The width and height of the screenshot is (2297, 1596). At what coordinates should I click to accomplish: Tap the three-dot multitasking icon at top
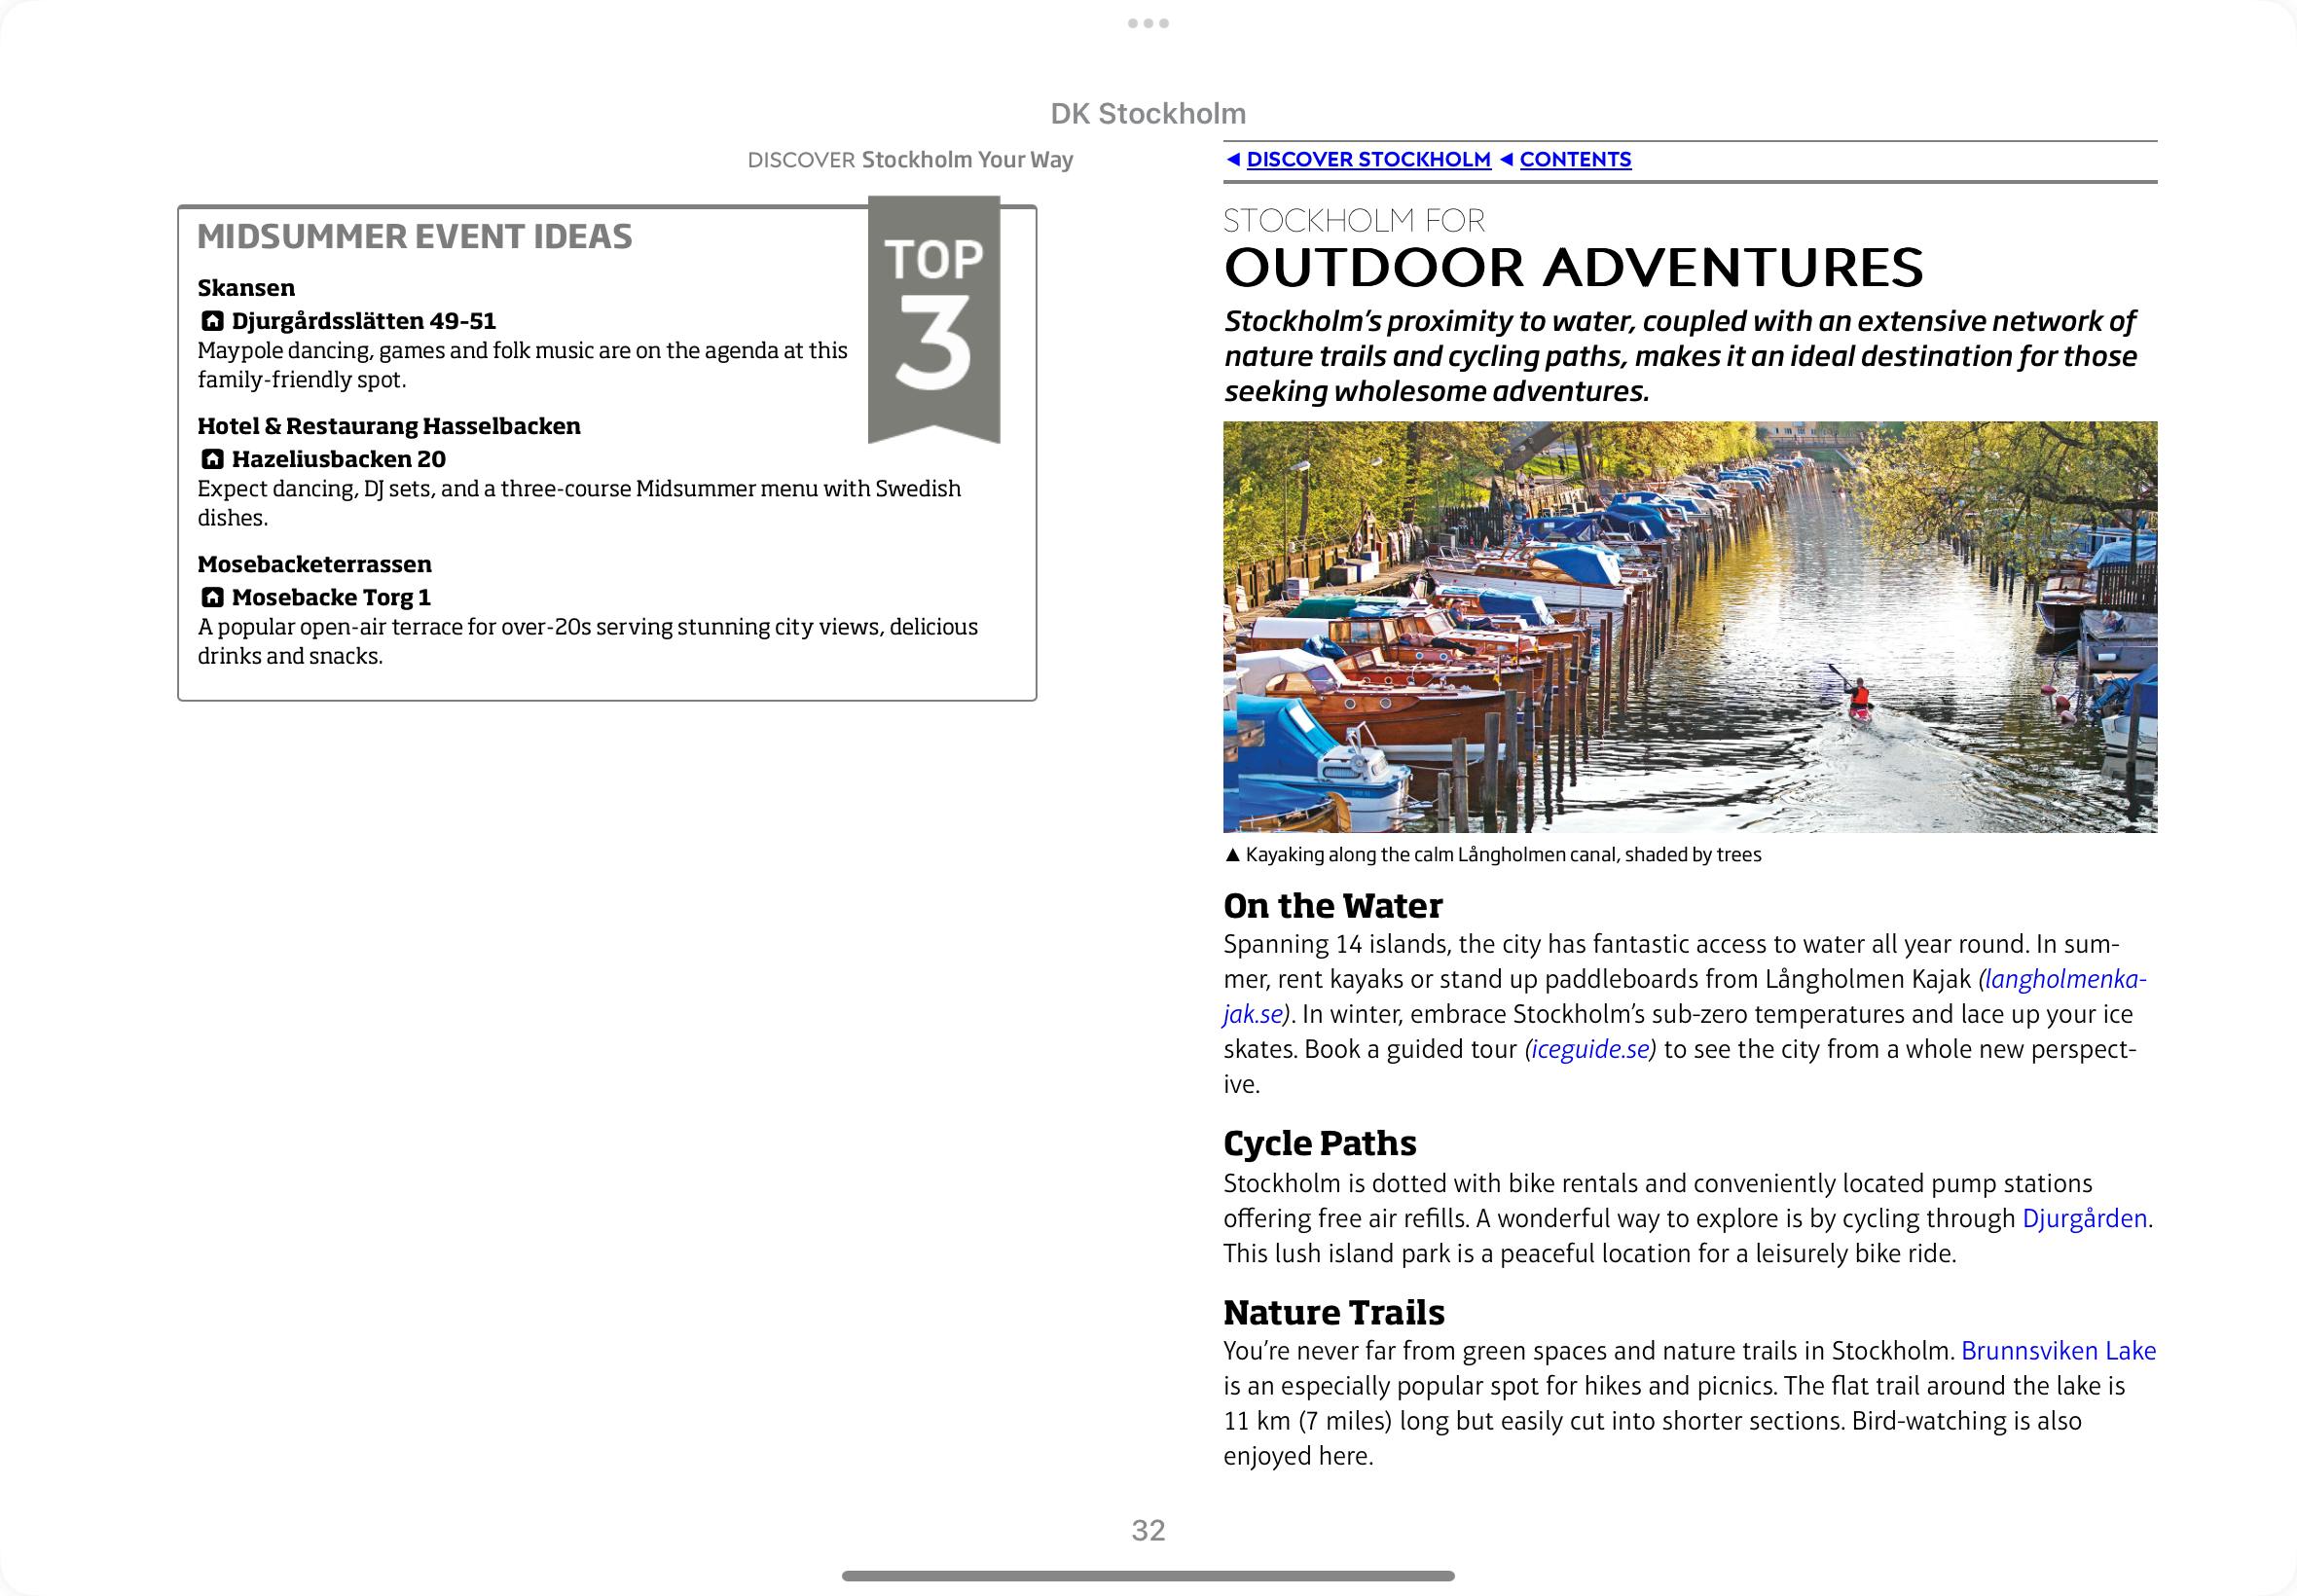(1148, 23)
